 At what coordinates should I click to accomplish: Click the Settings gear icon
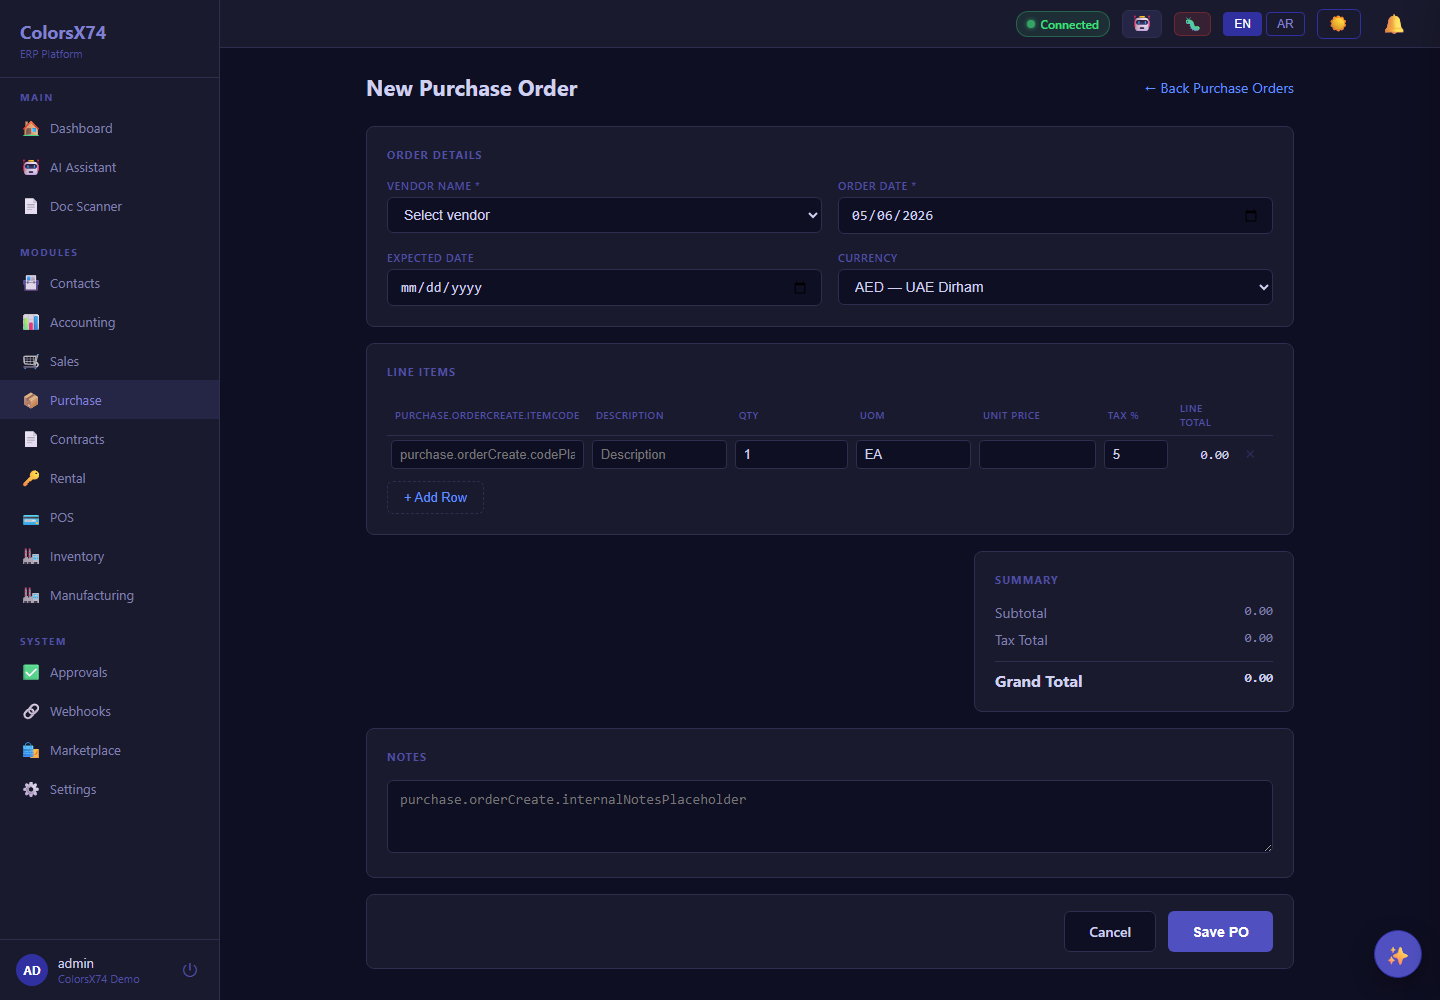pyautogui.click(x=31, y=790)
